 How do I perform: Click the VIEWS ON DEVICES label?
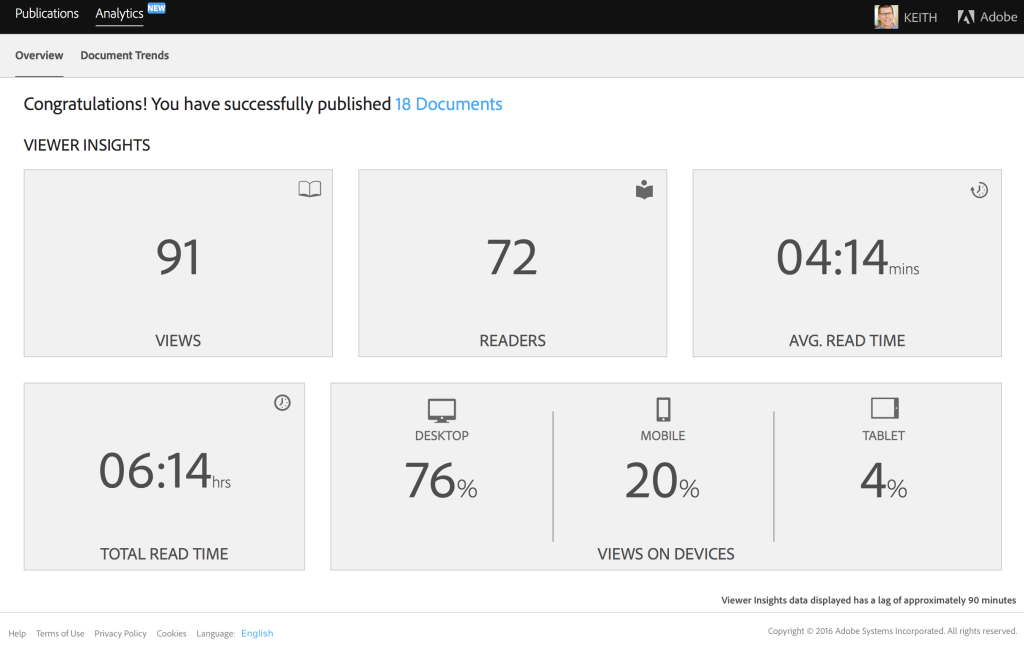point(666,554)
